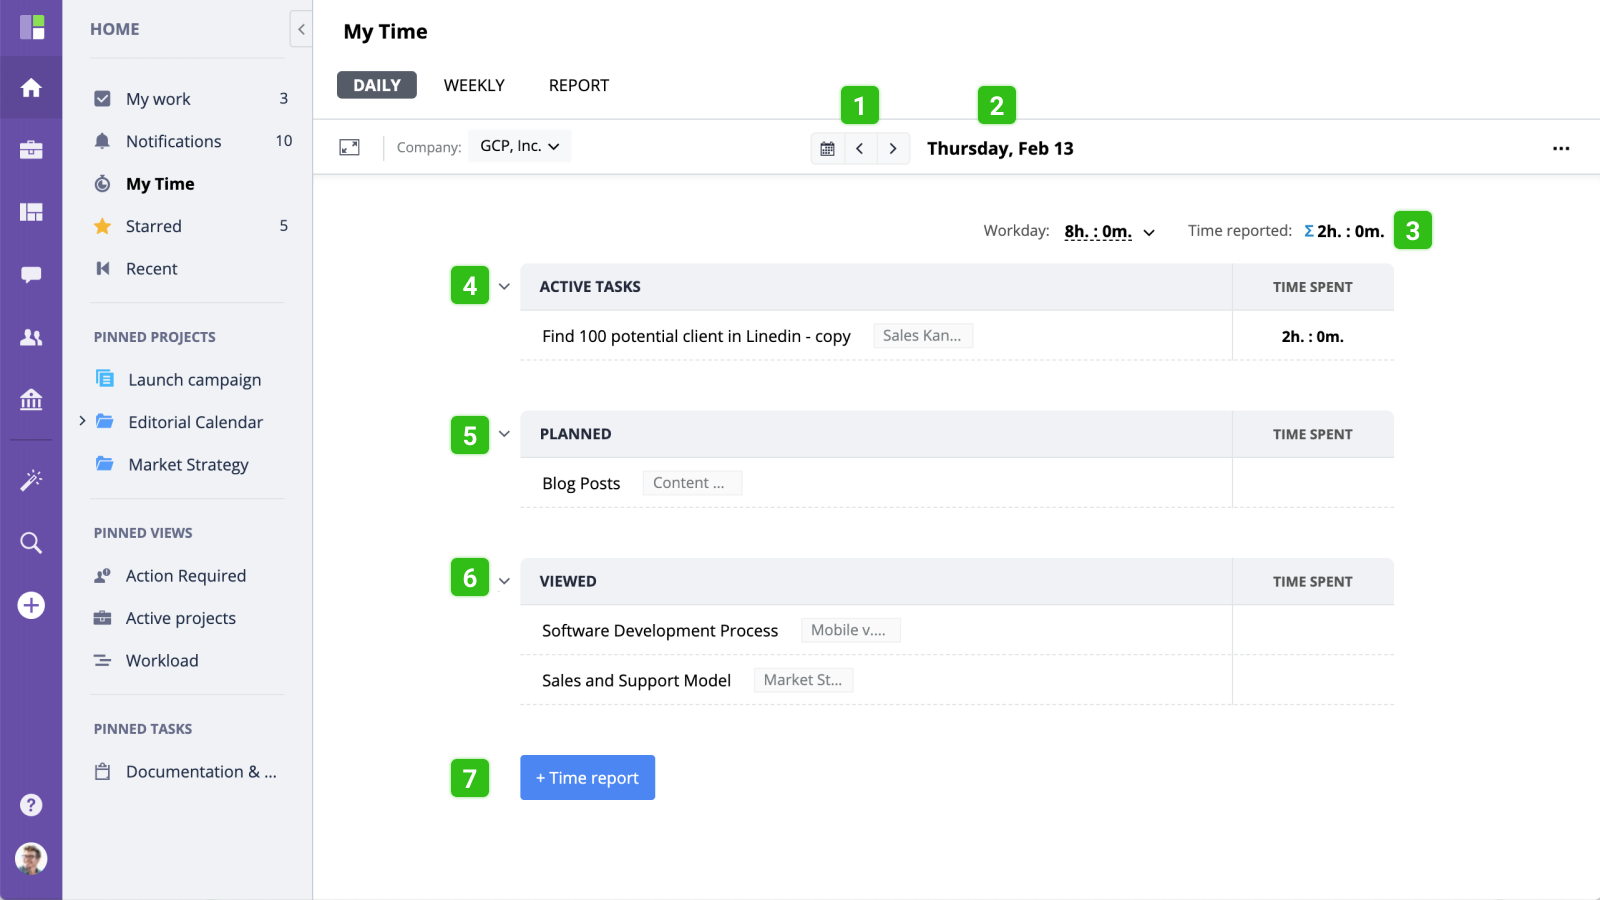Open Software Development Process task

tap(660, 630)
